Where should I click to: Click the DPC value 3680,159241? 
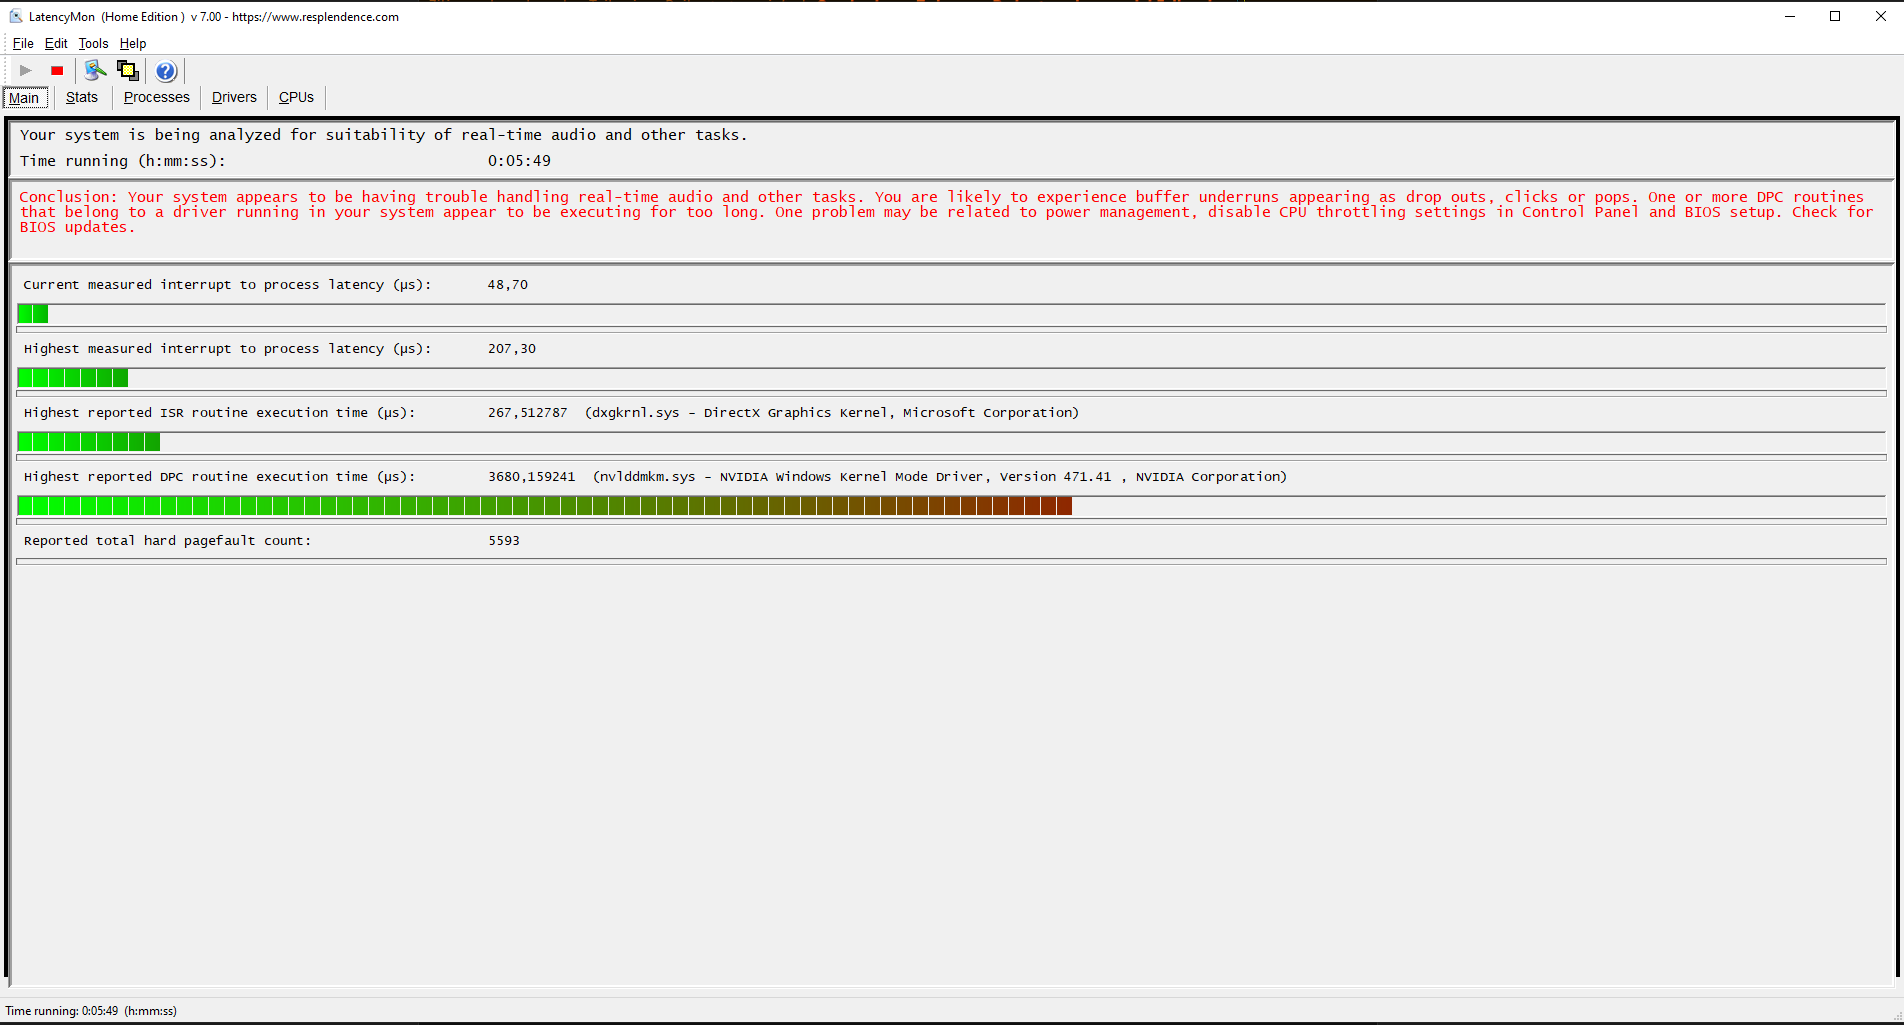coord(531,477)
